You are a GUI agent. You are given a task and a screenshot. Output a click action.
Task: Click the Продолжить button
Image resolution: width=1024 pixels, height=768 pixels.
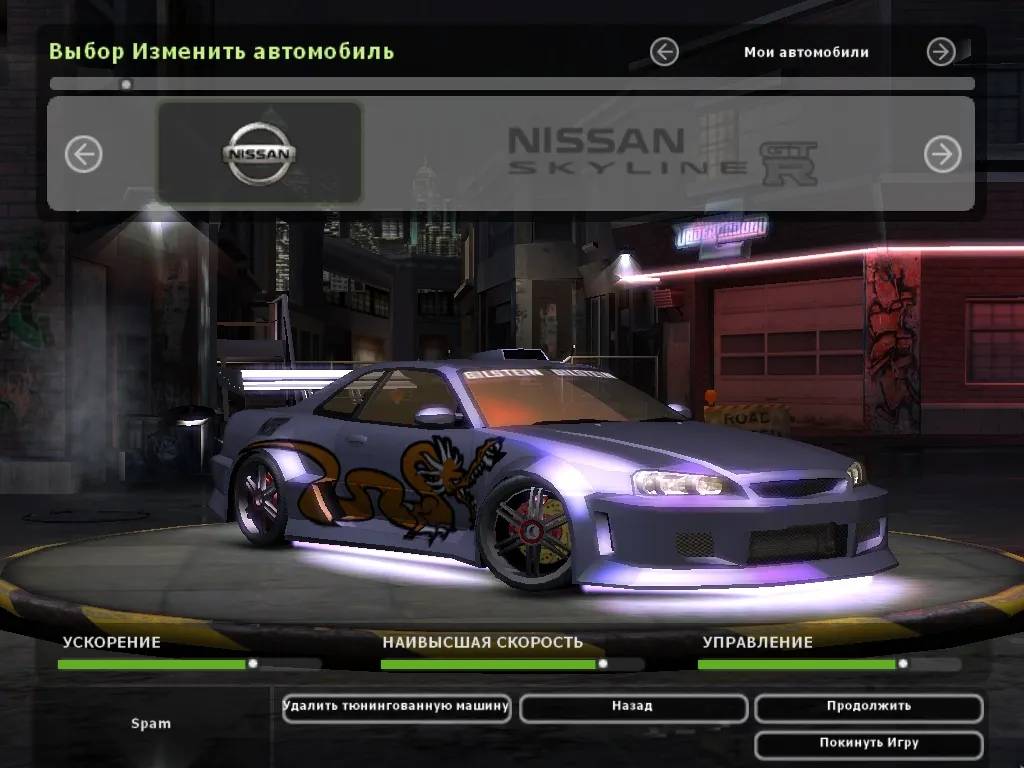[869, 708]
